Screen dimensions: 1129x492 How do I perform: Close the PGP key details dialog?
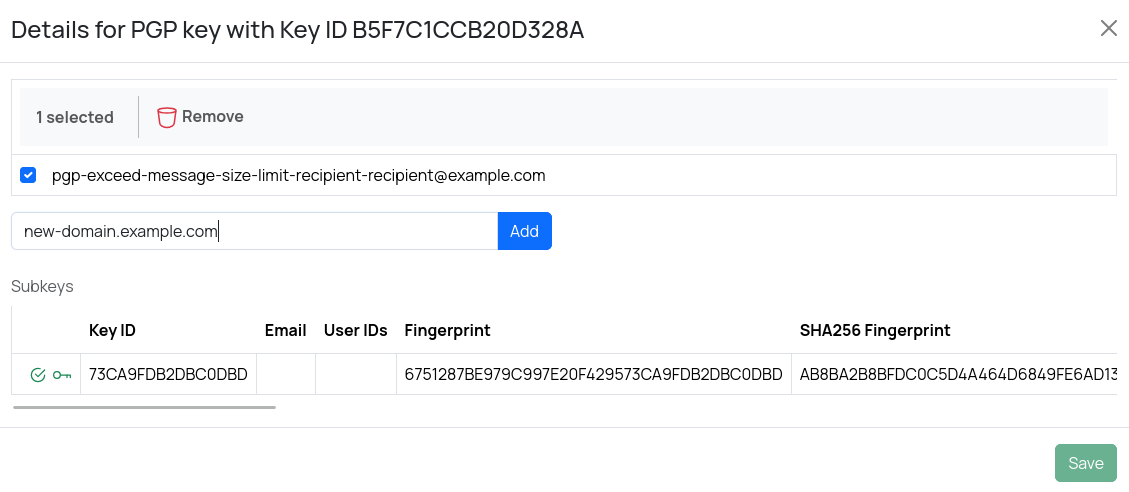pyautogui.click(x=1108, y=28)
